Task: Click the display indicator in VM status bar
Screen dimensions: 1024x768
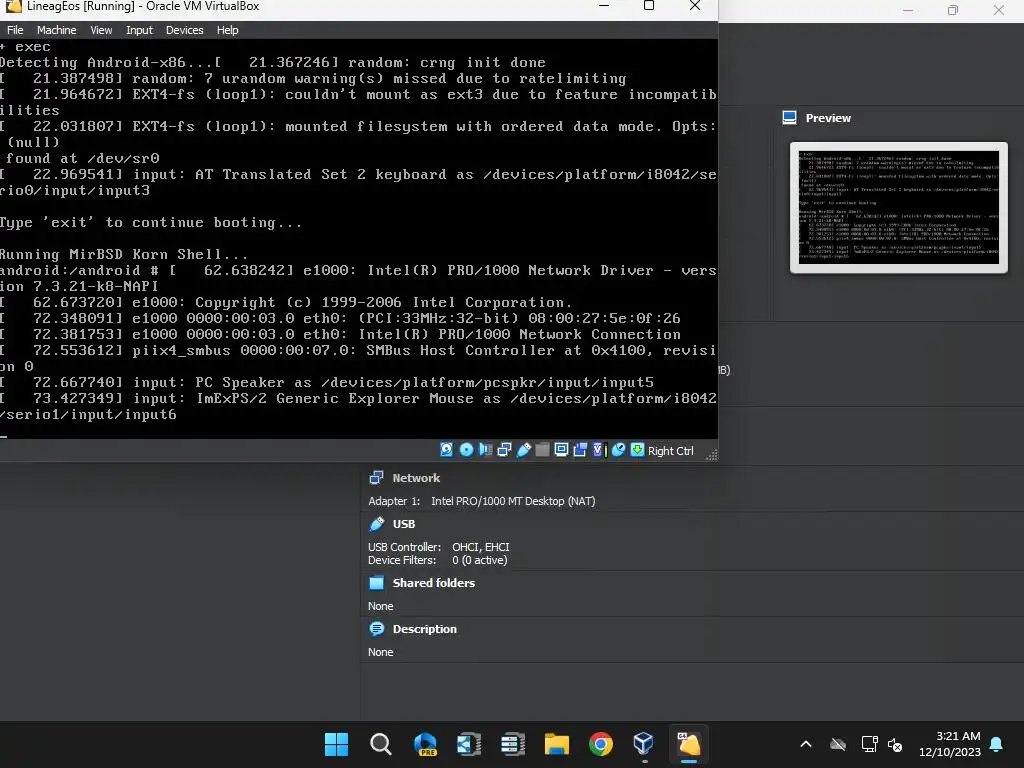Action: (x=561, y=450)
